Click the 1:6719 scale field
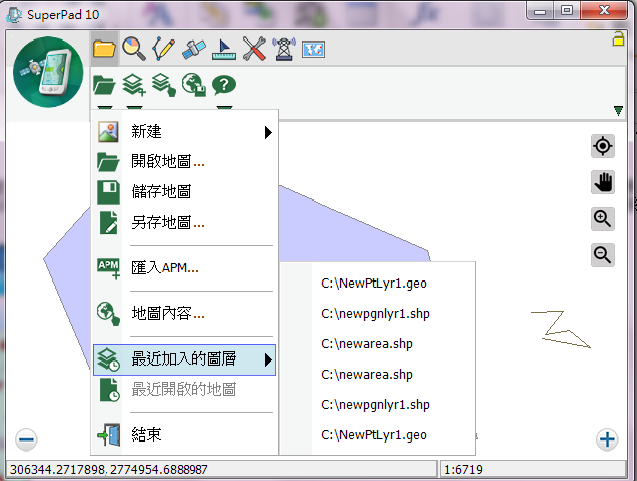The height and width of the screenshot is (481, 637). pyautogui.click(x=533, y=469)
